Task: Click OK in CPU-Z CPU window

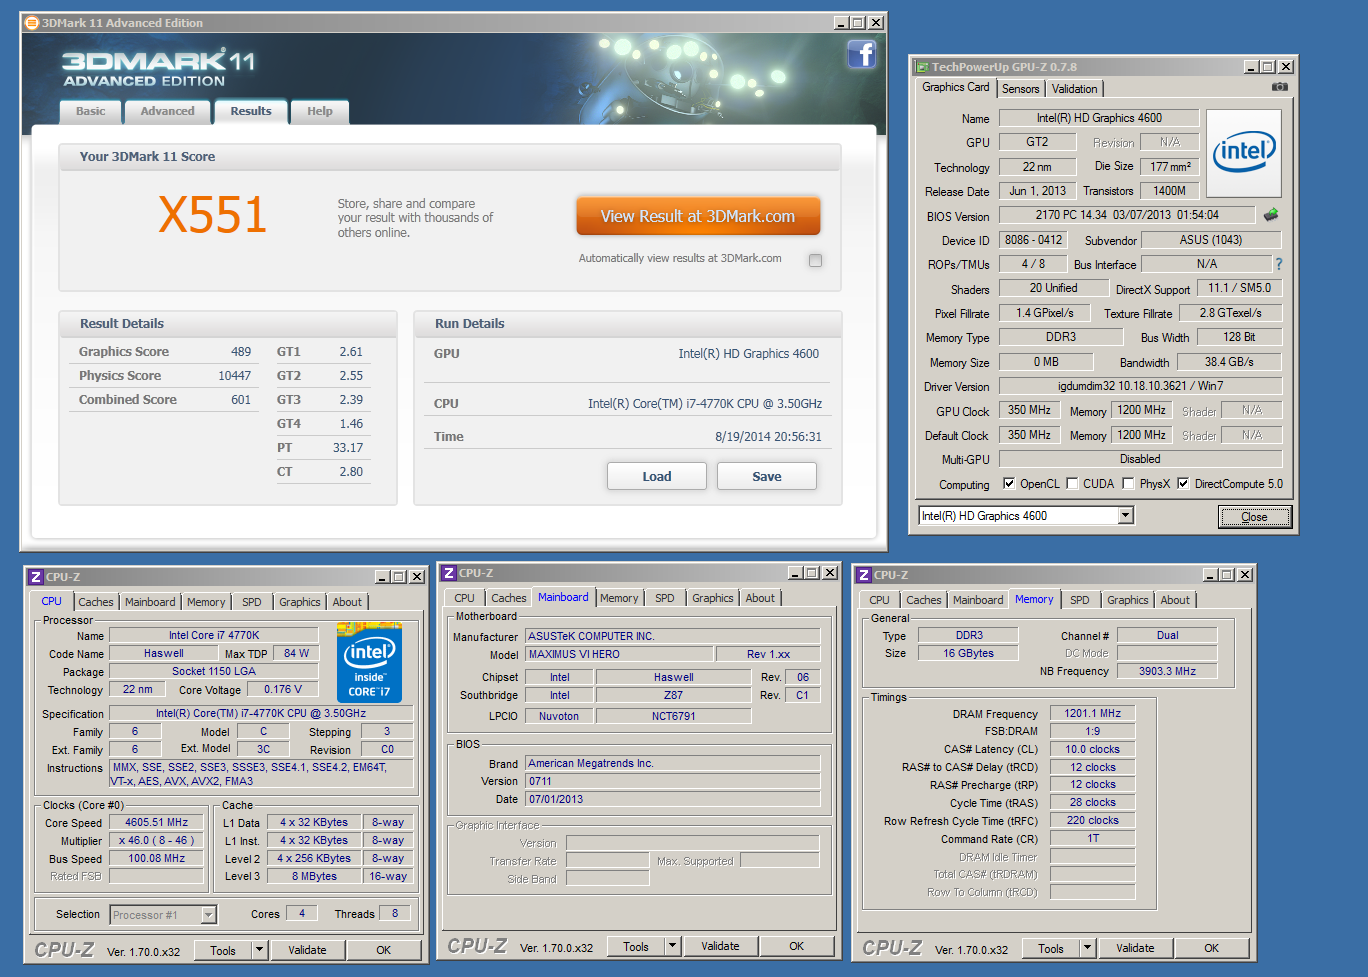Action: click(x=384, y=950)
